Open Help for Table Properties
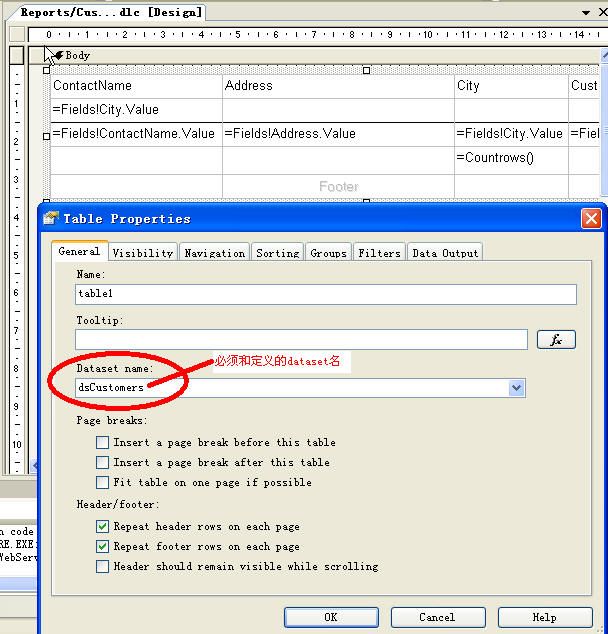608x634 pixels. (x=545, y=617)
